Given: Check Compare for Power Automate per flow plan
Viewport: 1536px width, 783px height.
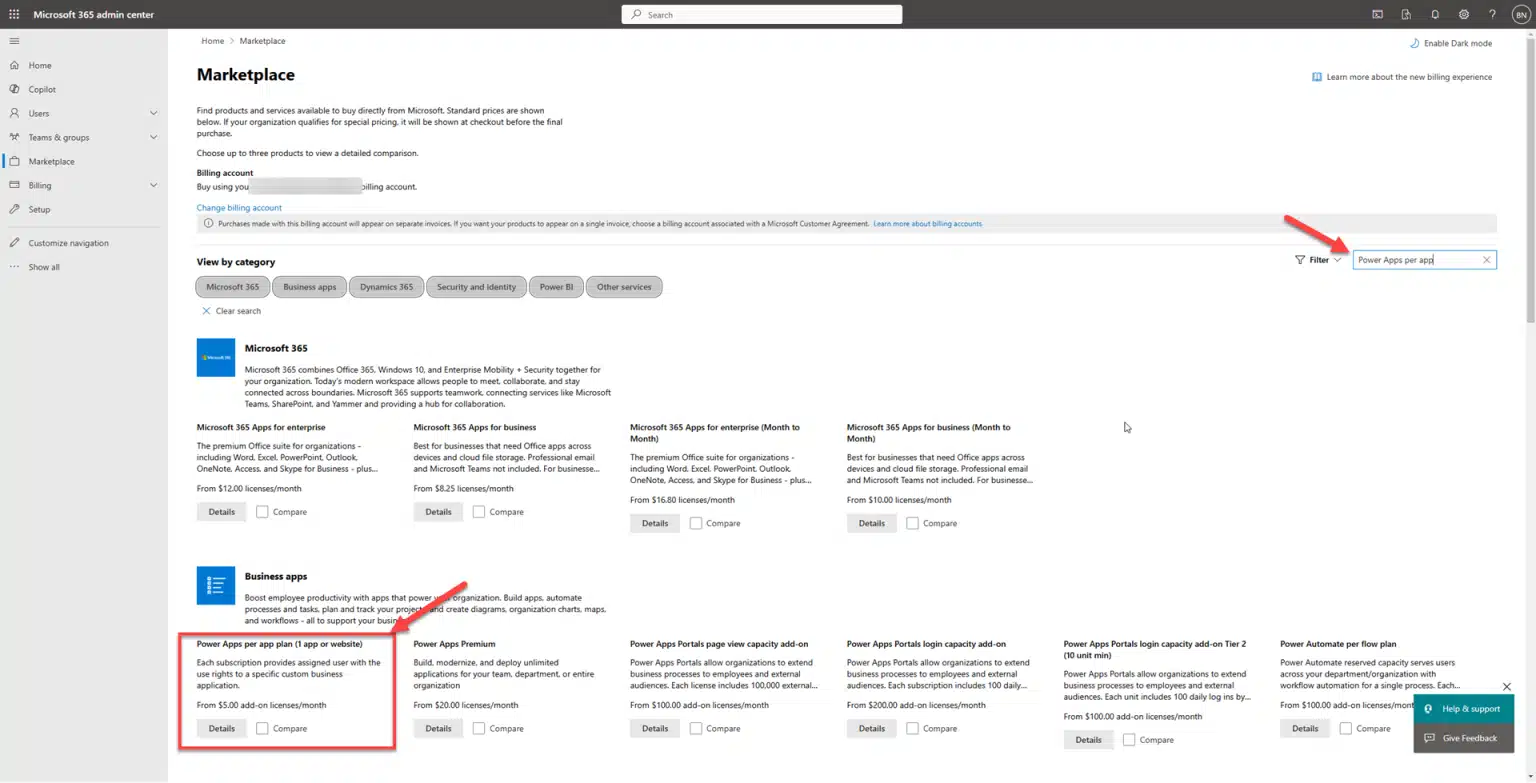Looking at the screenshot, I should 1346,729.
